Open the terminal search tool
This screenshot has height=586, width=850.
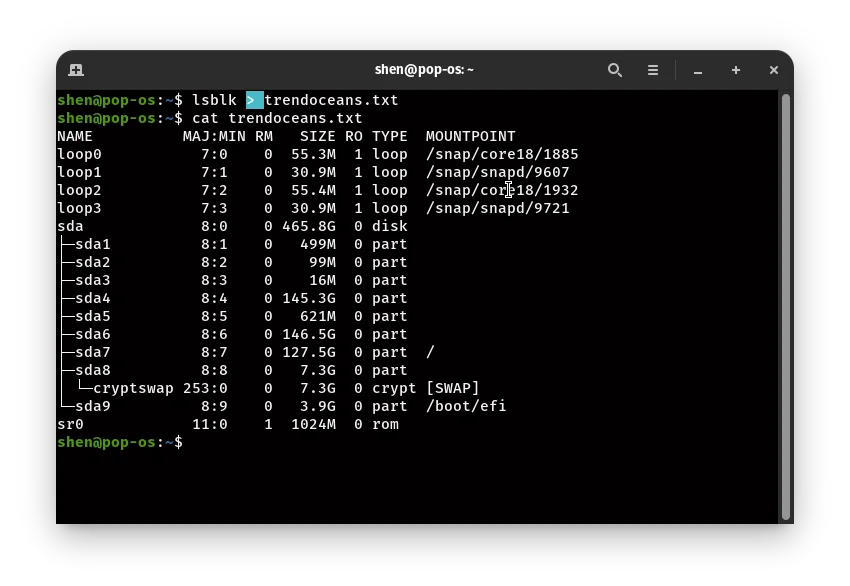(615, 70)
